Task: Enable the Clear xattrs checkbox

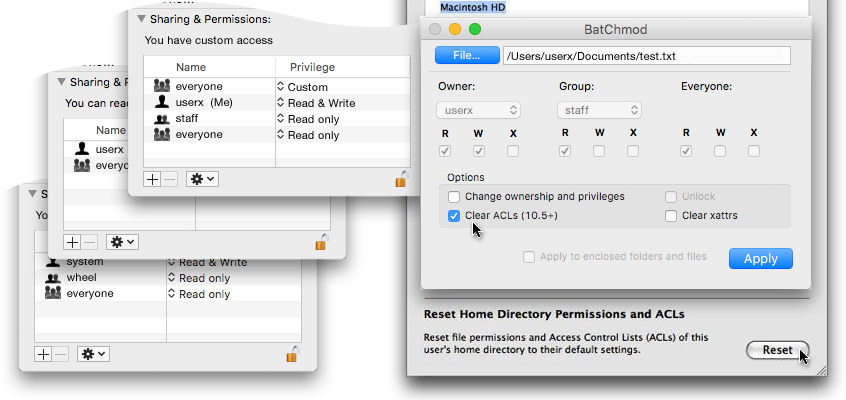Action: (x=671, y=216)
